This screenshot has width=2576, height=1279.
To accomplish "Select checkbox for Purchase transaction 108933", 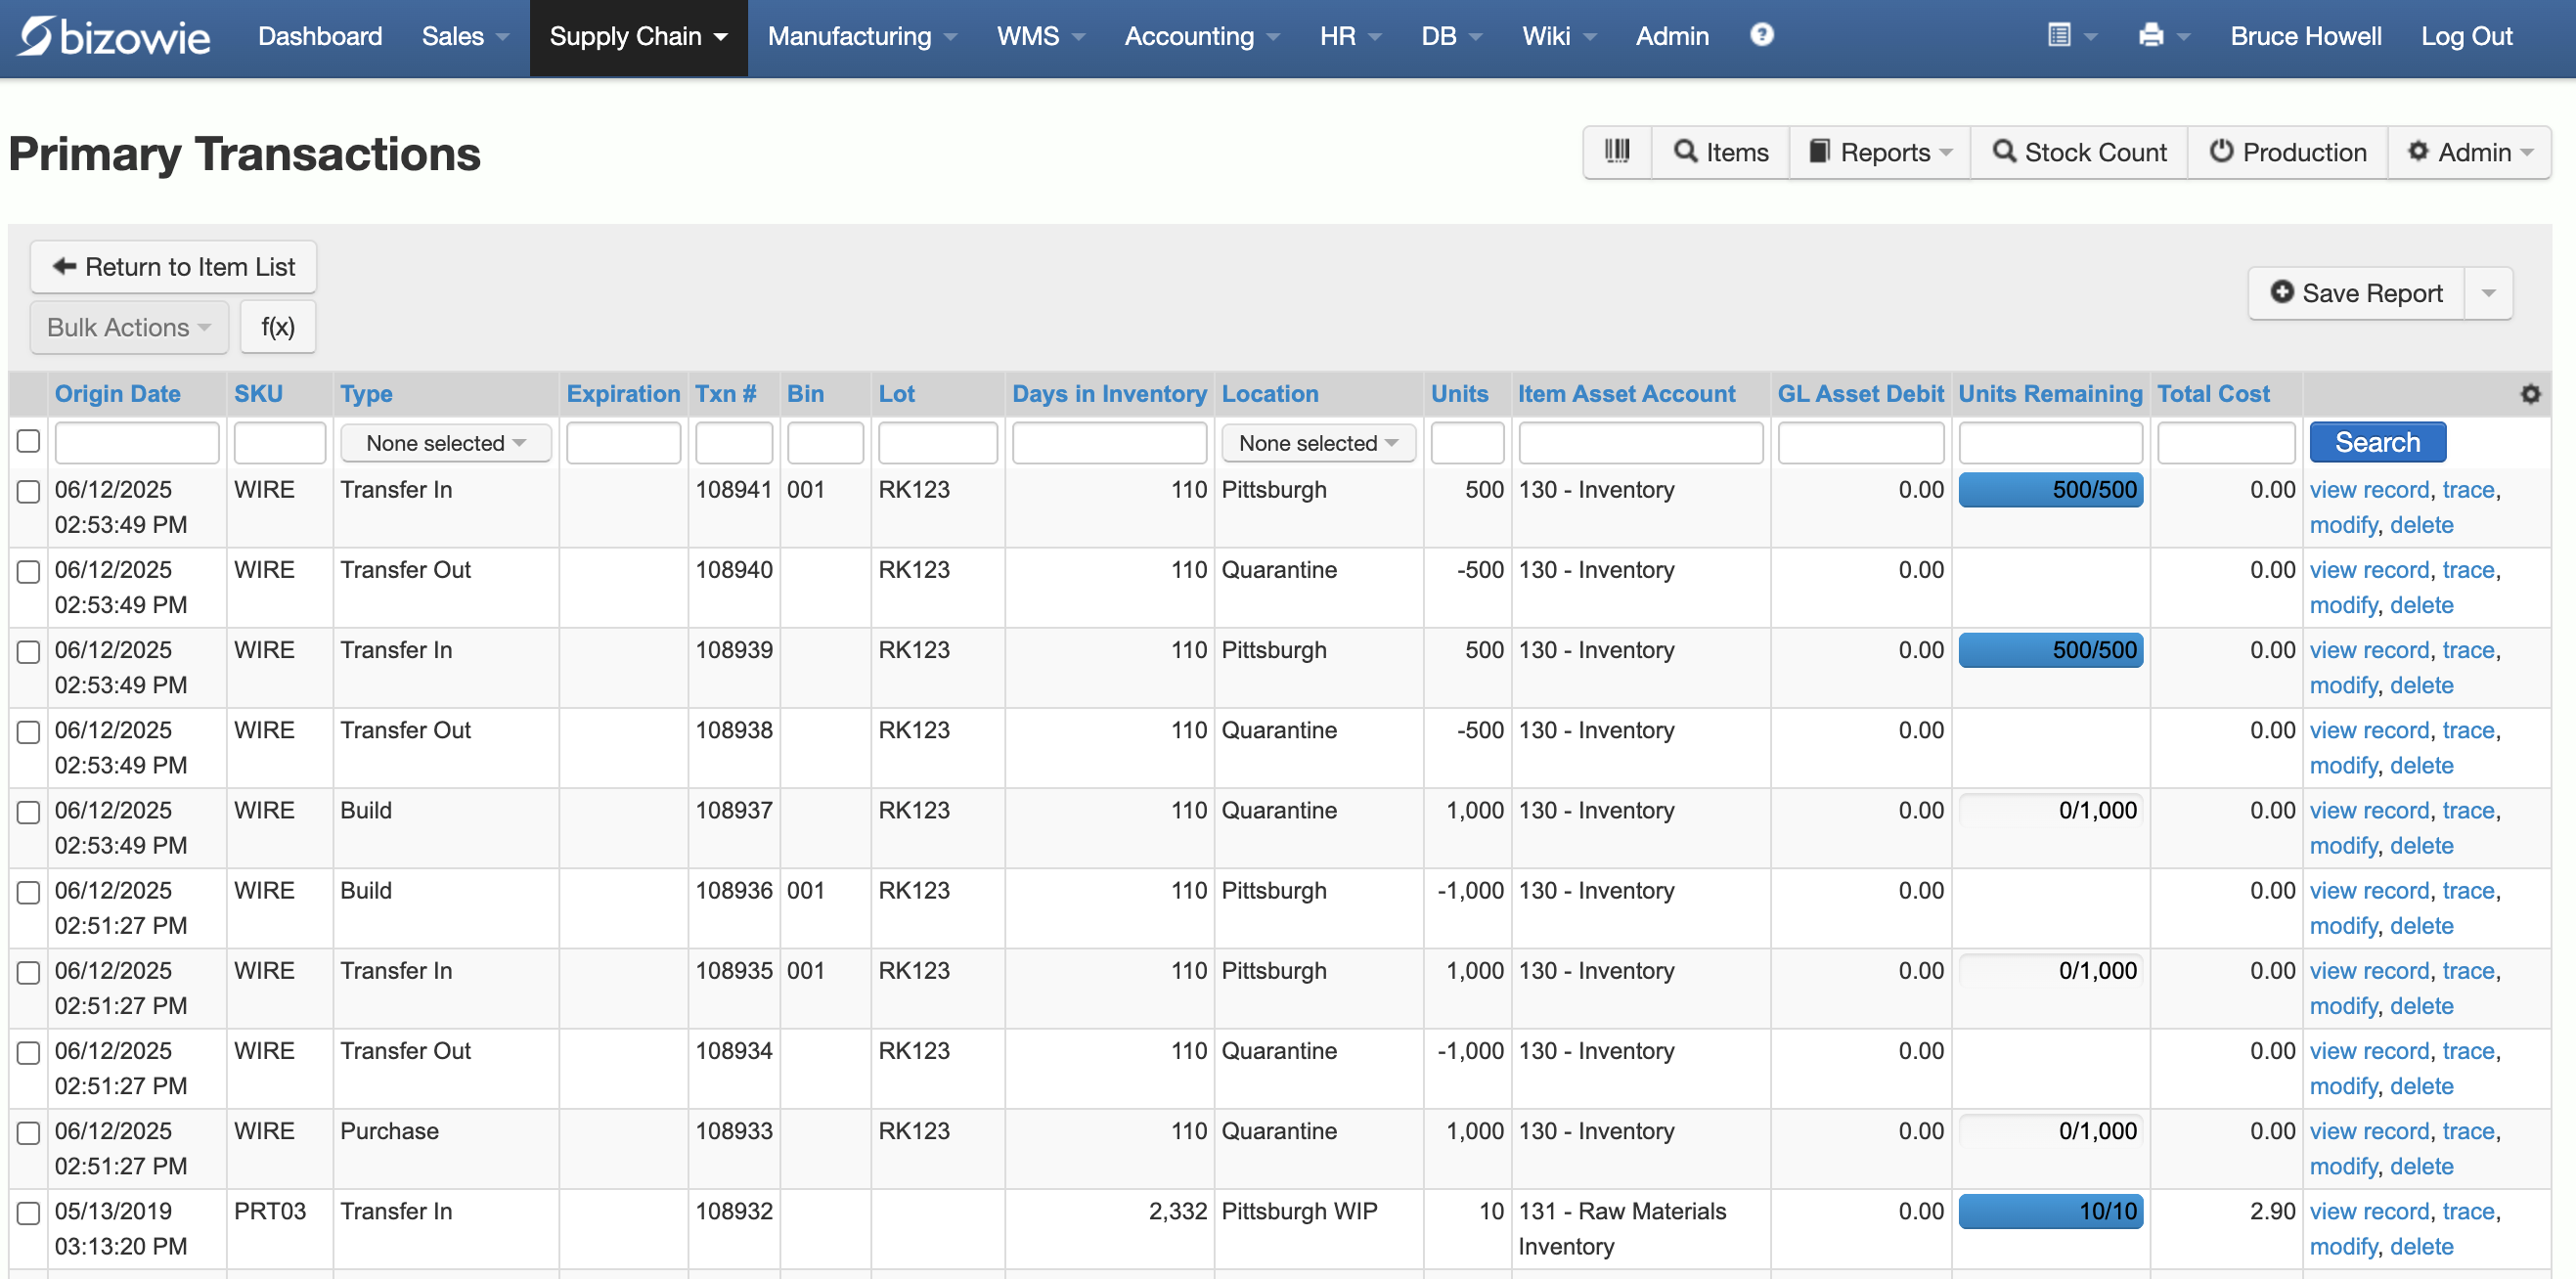I will pyautogui.click(x=28, y=1132).
